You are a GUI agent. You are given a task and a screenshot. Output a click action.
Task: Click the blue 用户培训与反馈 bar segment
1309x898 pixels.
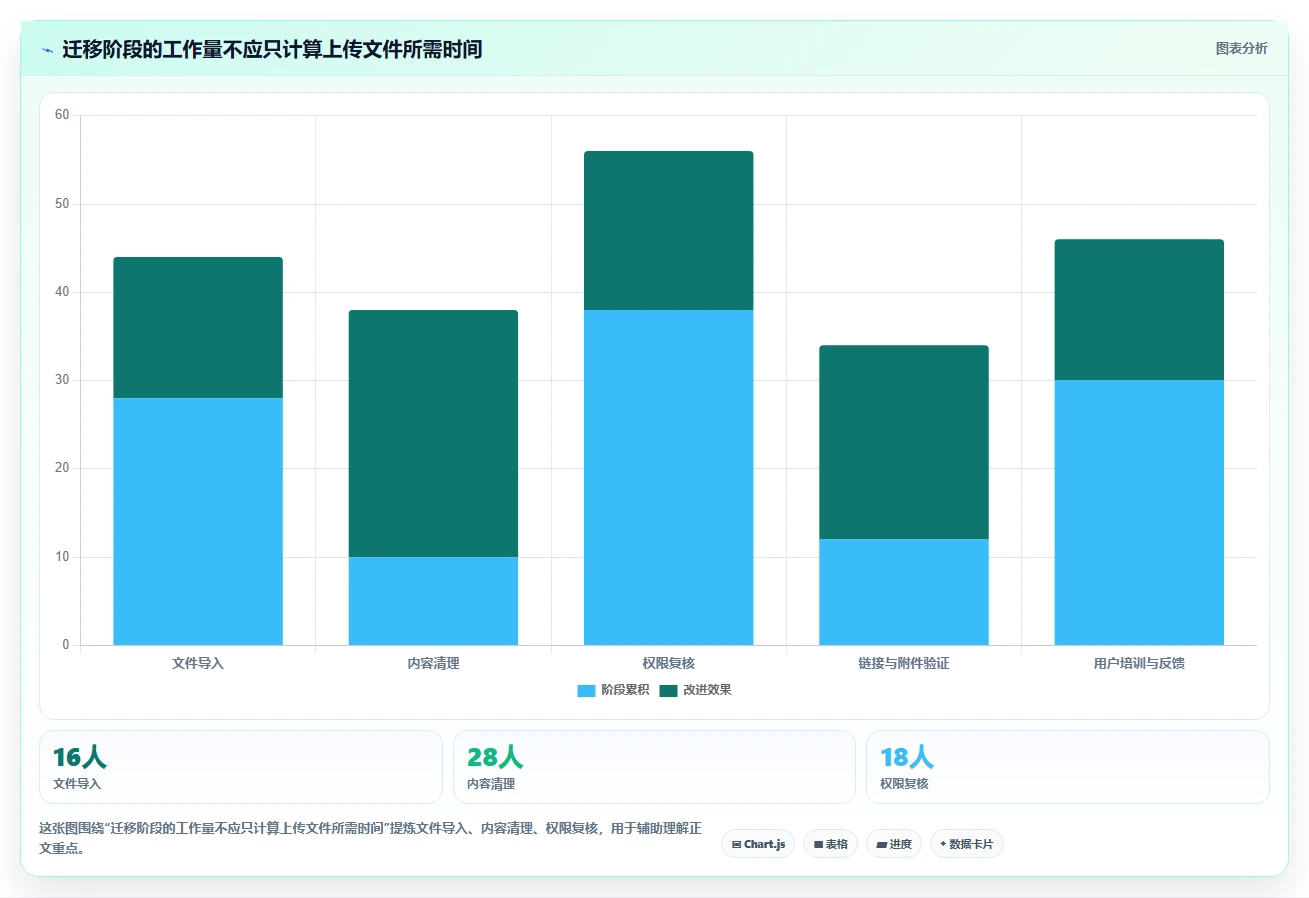(x=1139, y=512)
